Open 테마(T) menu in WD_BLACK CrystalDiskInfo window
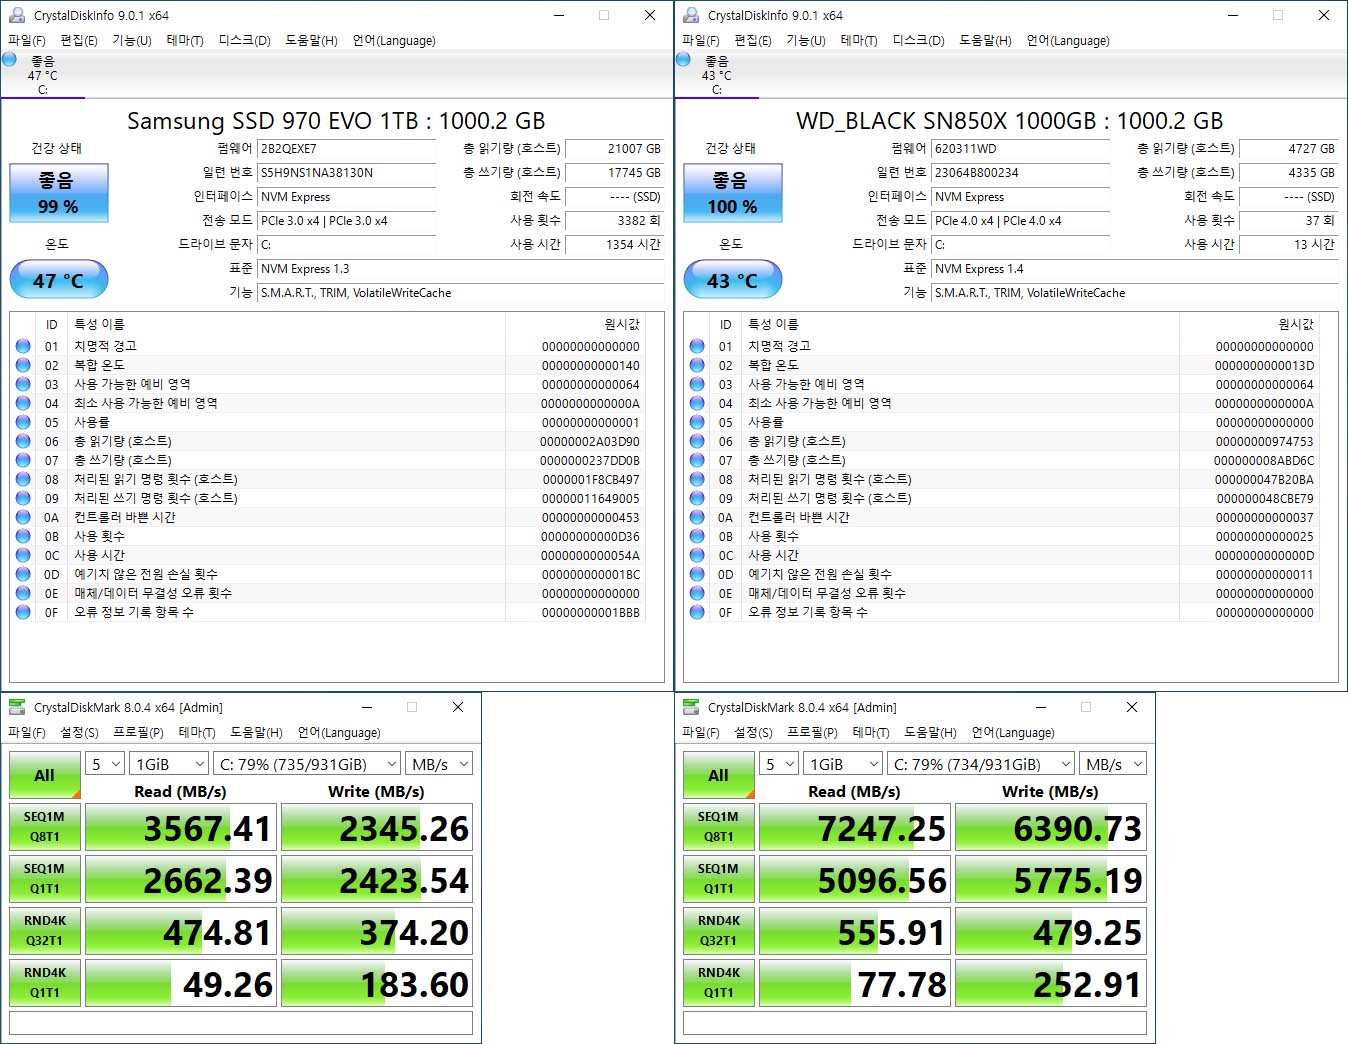 click(x=859, y=40)
